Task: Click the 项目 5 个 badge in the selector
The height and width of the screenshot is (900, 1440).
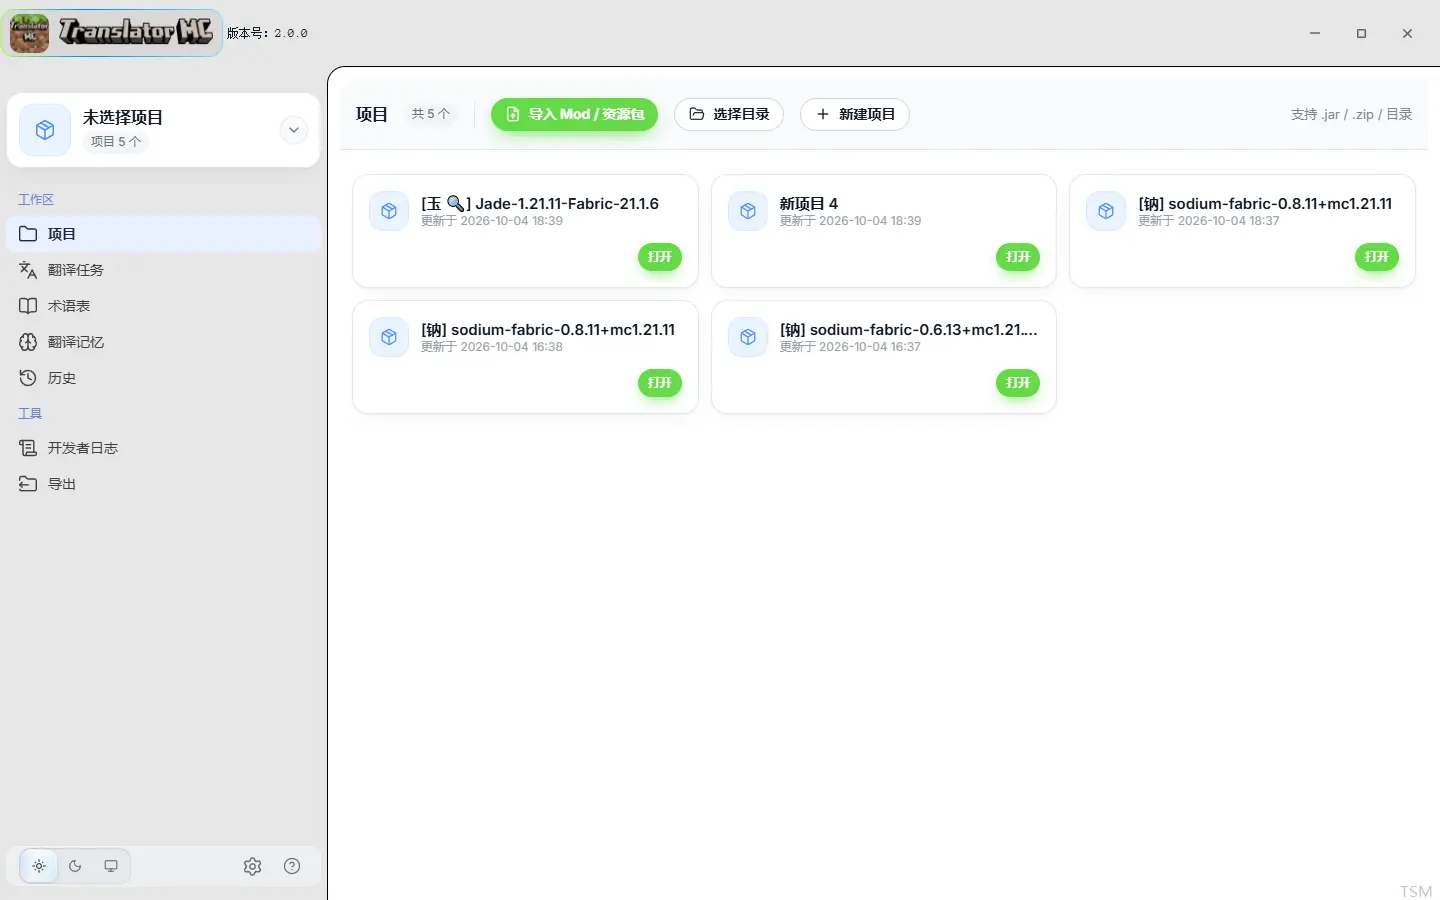Action: tap(116, 142)
